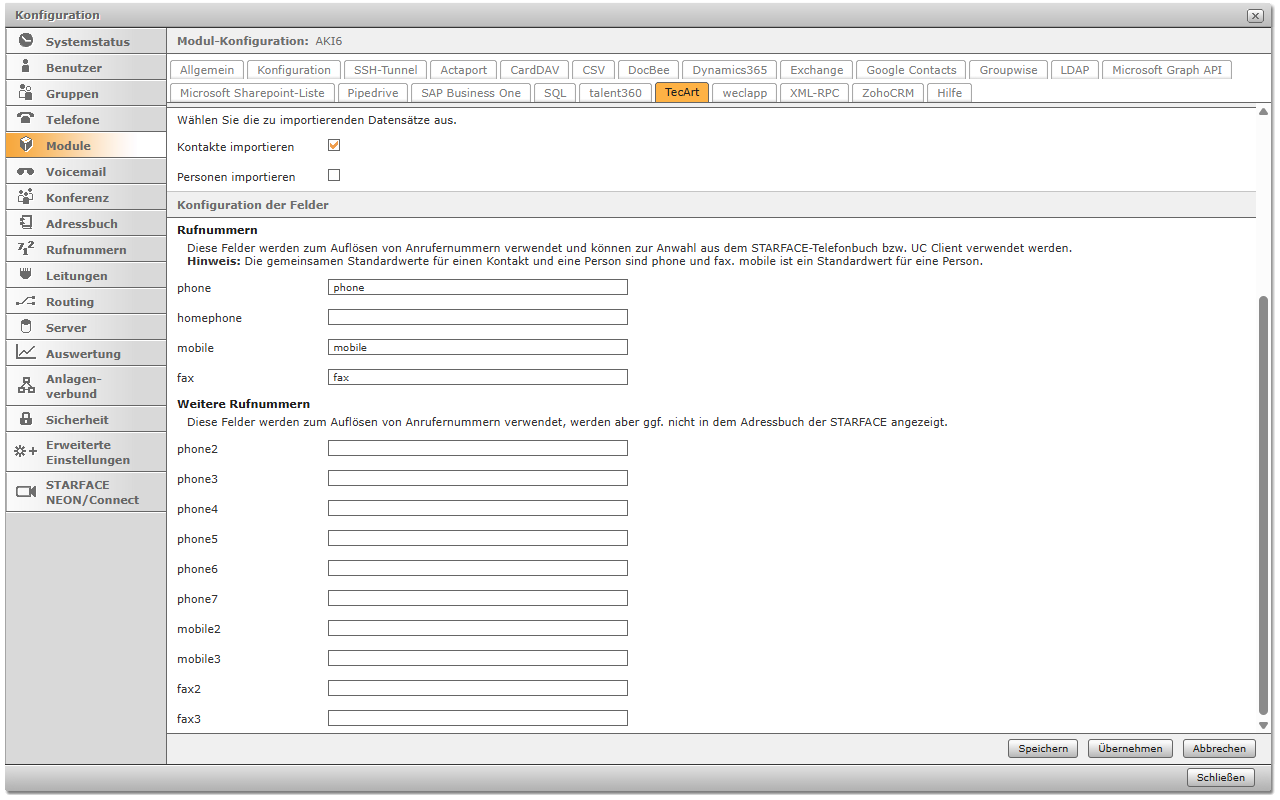Click the Sicherheit padlock icon
The image size is (1280, 800).
coord(26,419)
